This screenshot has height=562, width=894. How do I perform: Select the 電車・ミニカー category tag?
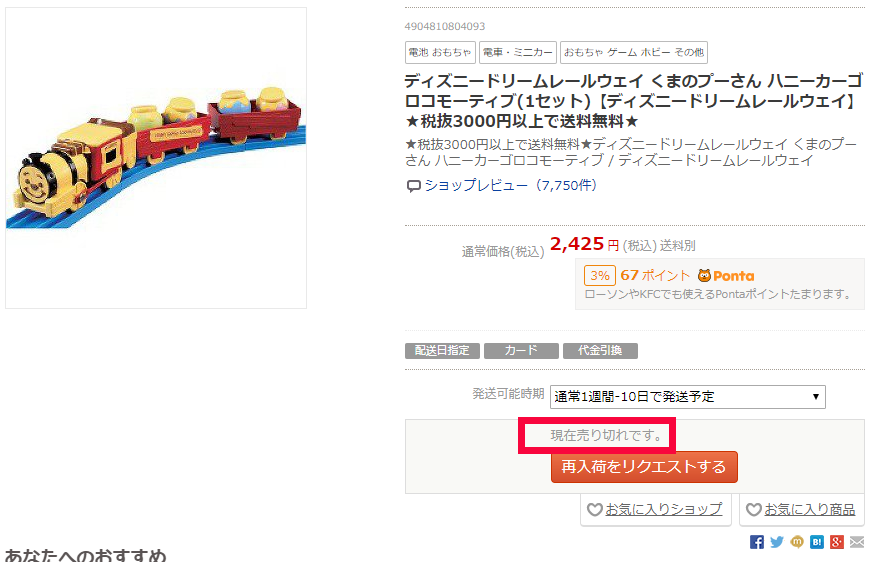pos(518,52)
